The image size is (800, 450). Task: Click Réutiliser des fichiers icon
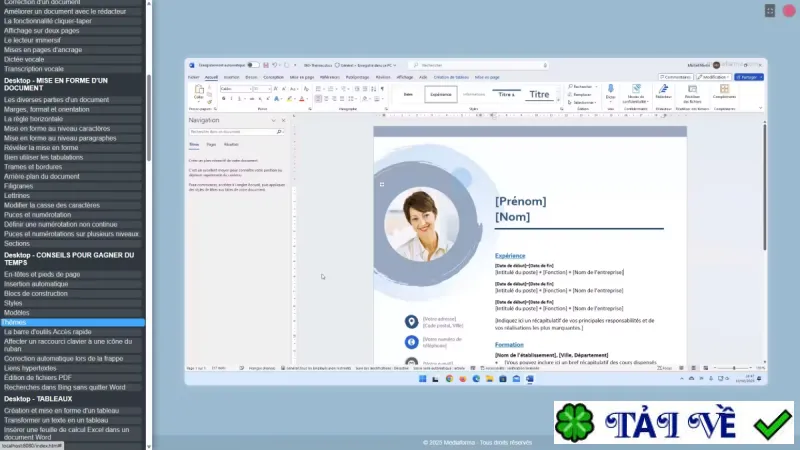click(x=692, y=89)
